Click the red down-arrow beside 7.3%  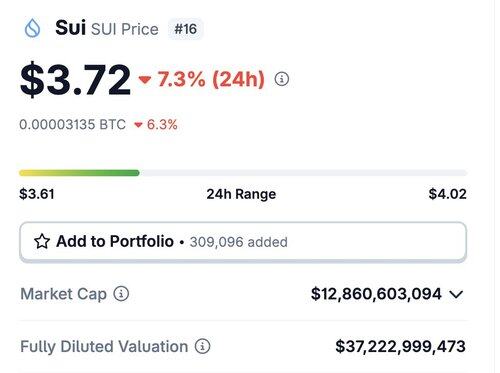pyautogui.click(x=145, y=80)
